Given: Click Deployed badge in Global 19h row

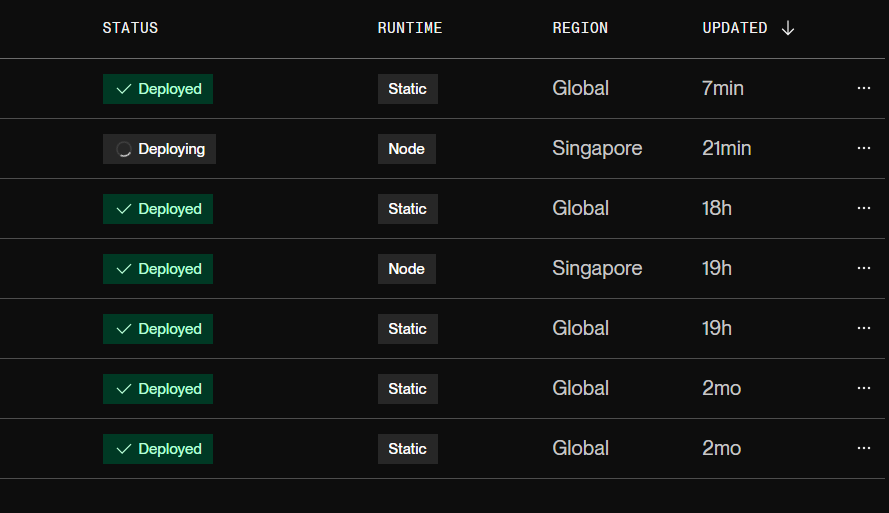Looking at the screenshot, I should click(158, 329).
